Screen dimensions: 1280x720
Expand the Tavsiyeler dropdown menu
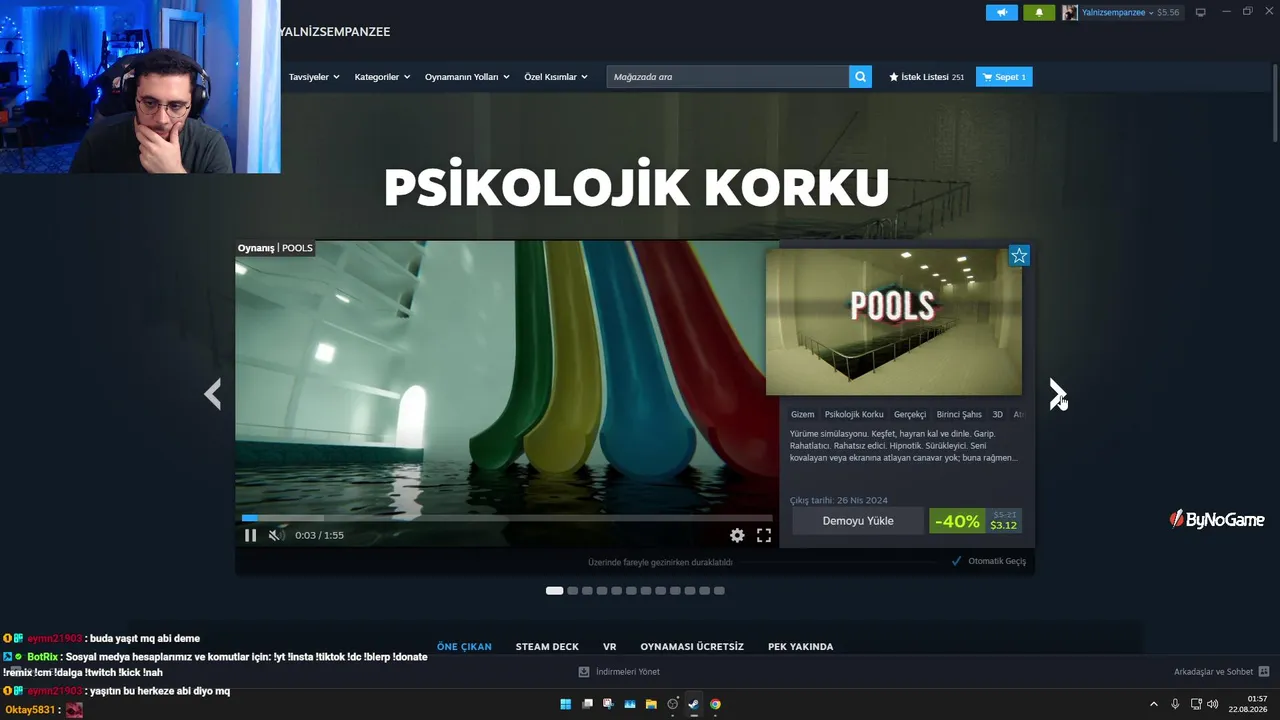pos(314,77)
